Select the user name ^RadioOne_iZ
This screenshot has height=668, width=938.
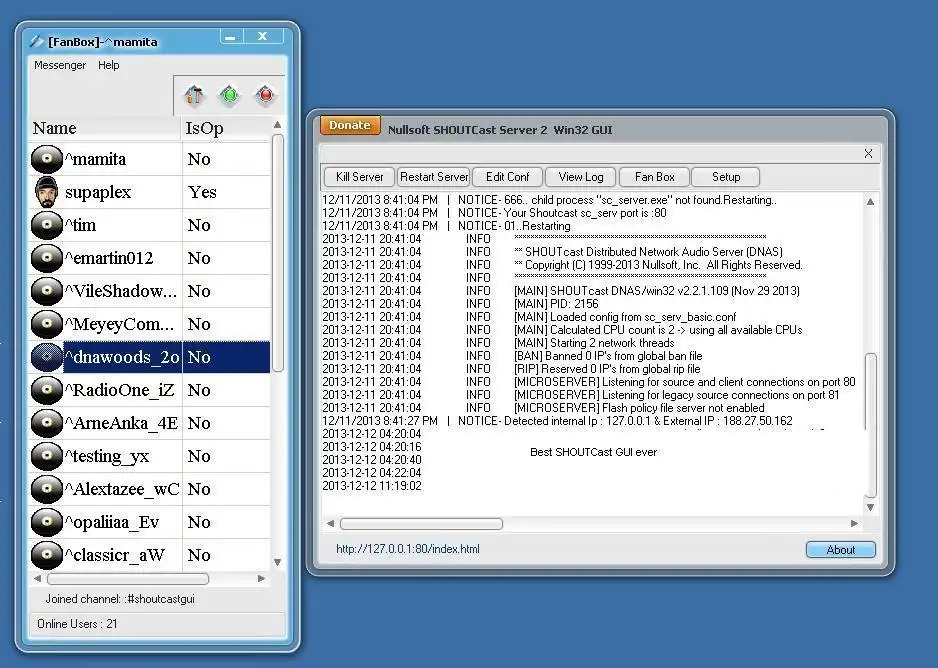click(x=120, y=391)
